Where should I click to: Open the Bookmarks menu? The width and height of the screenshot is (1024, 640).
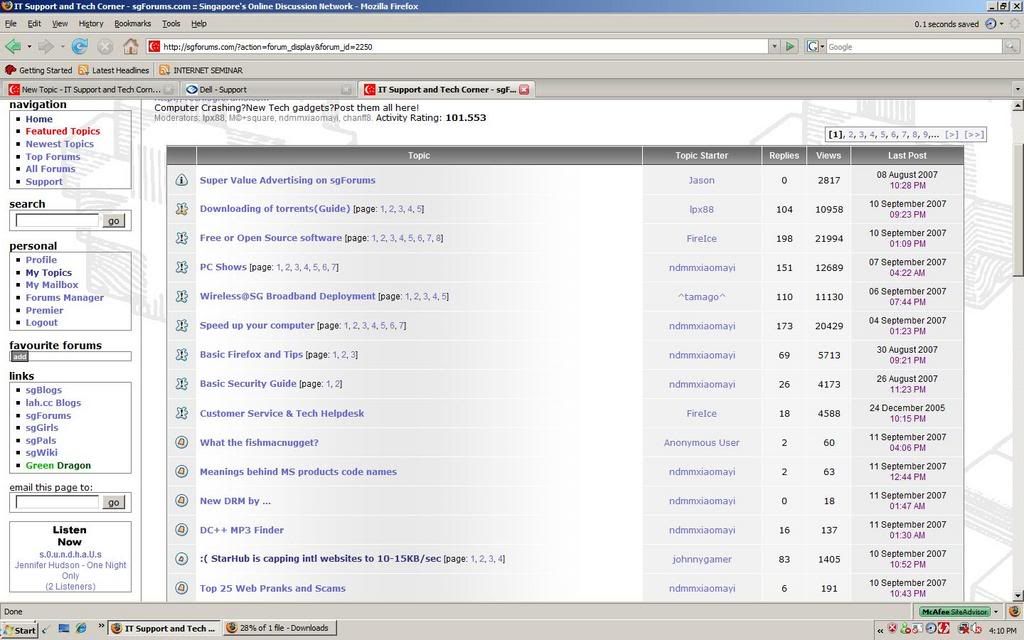click(132, 23)
